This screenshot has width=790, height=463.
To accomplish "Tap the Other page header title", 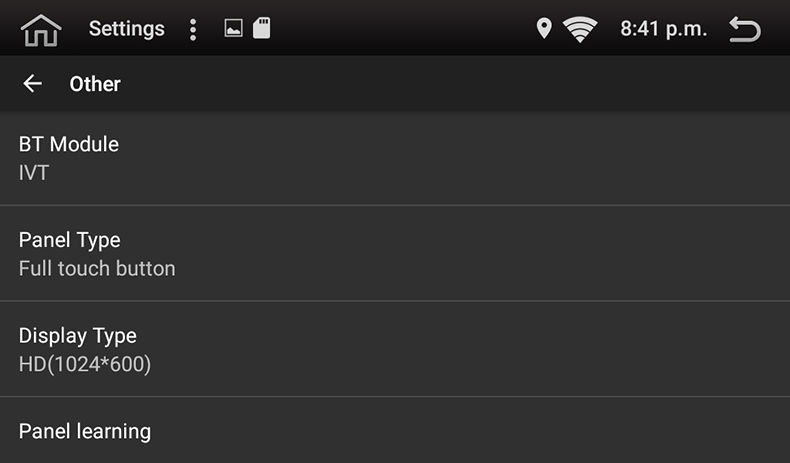I will pyautogui.click(x=95, y=84).
